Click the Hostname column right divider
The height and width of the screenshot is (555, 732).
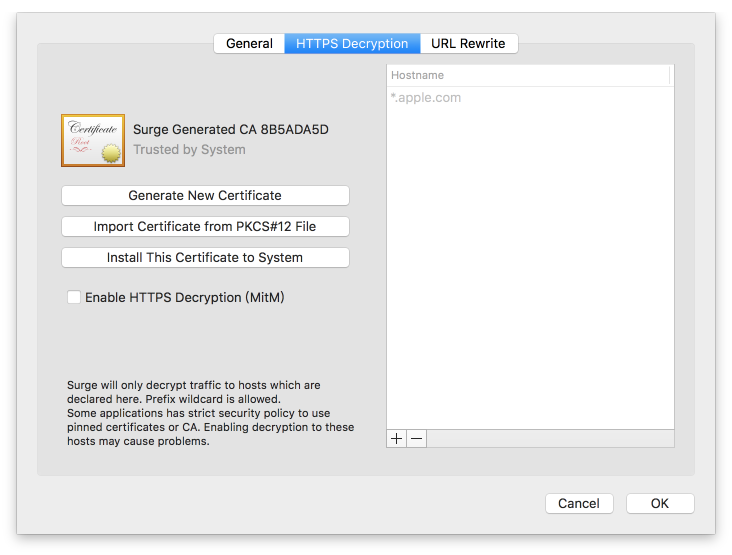670,75
